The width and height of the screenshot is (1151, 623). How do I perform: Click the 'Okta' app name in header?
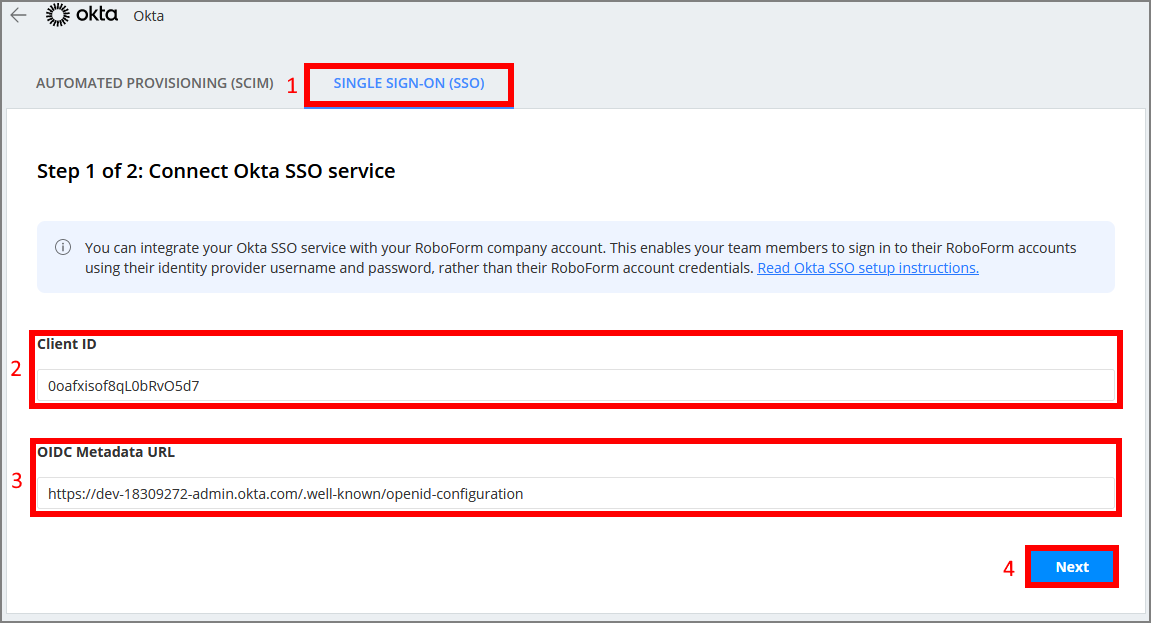(x=148, y=15)
